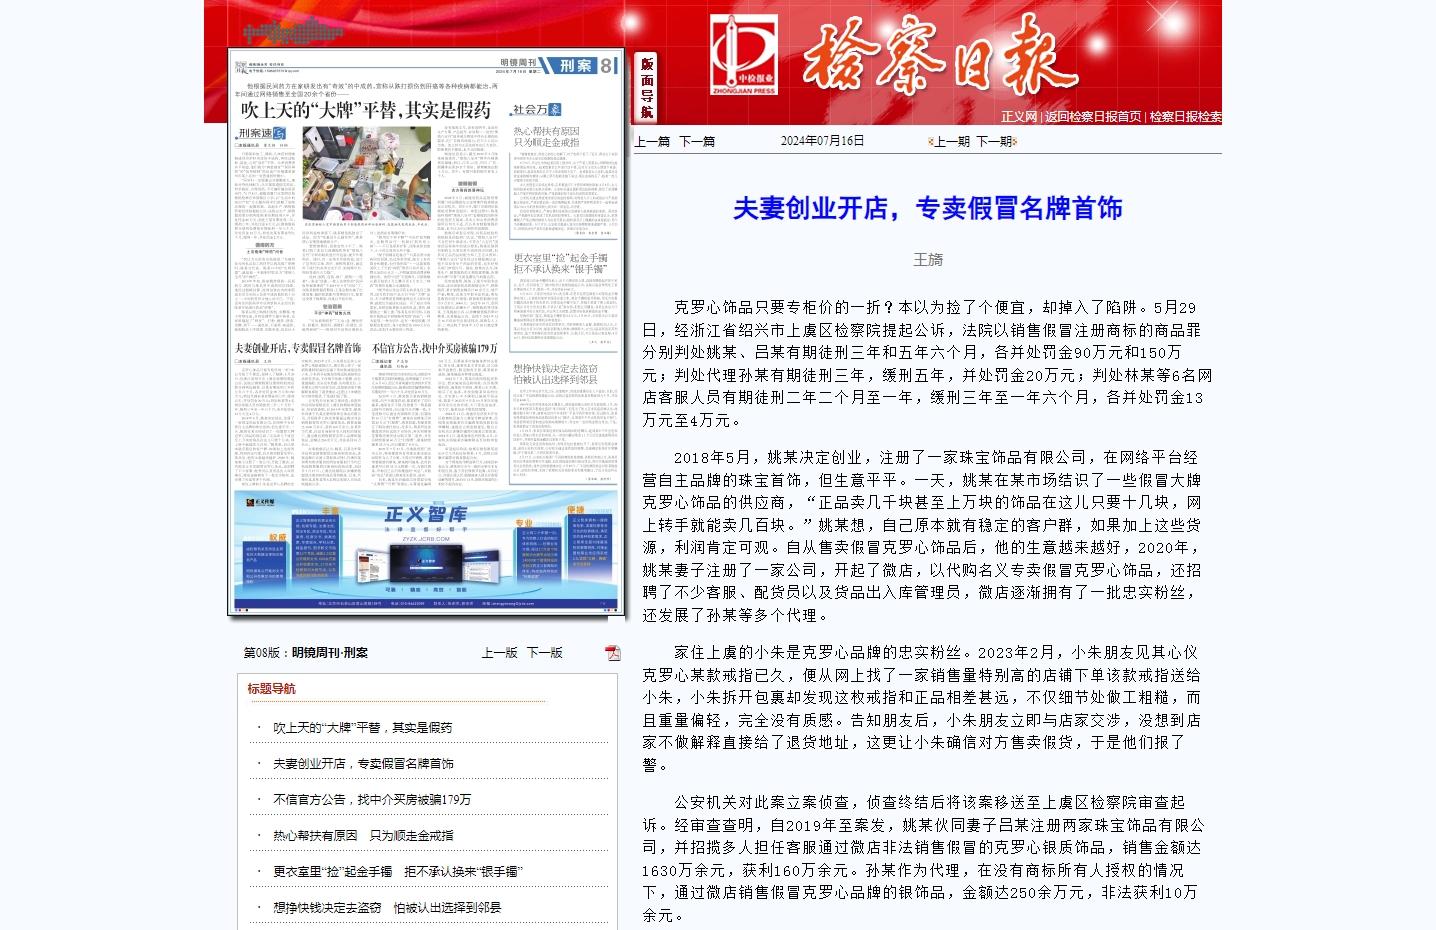Click thumbnail article 不信官方公告 headline
The height and width of the screenshot is (930, 1436).
tap(434, 348)
